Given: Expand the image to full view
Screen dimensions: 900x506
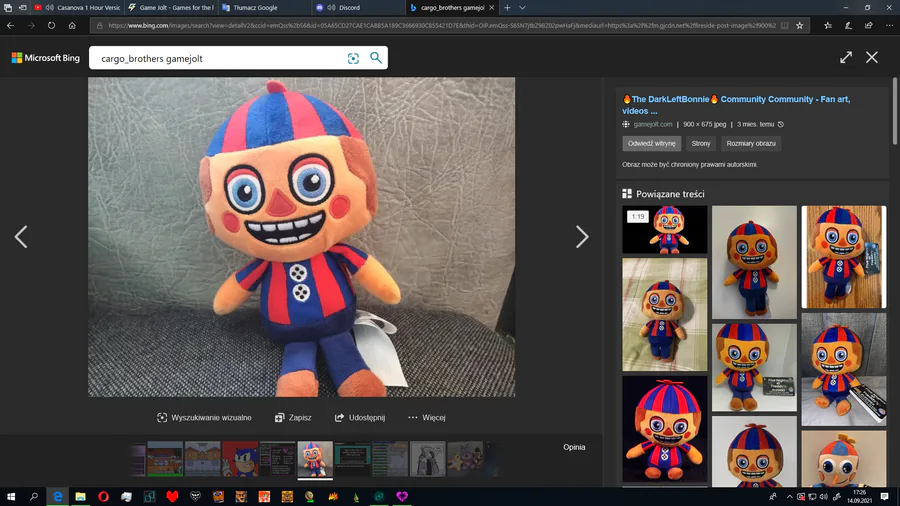Looking at the screenshot, I should 845,57.
